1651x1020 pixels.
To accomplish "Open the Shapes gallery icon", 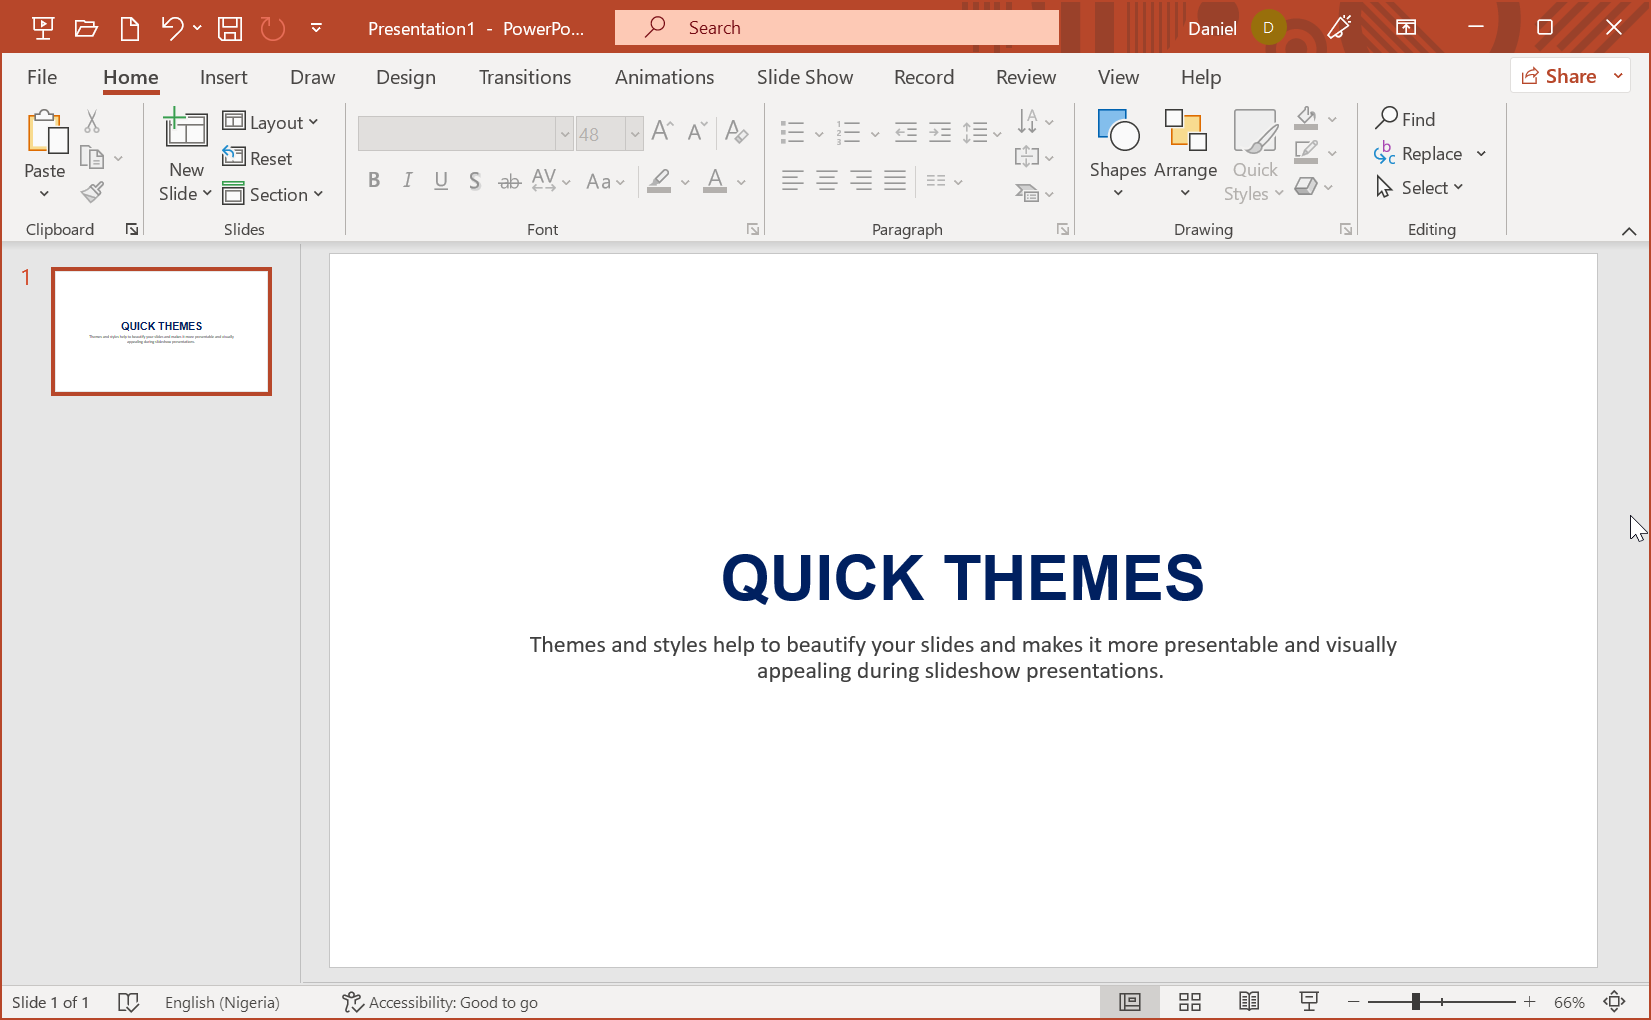I will pos(1117,150).
